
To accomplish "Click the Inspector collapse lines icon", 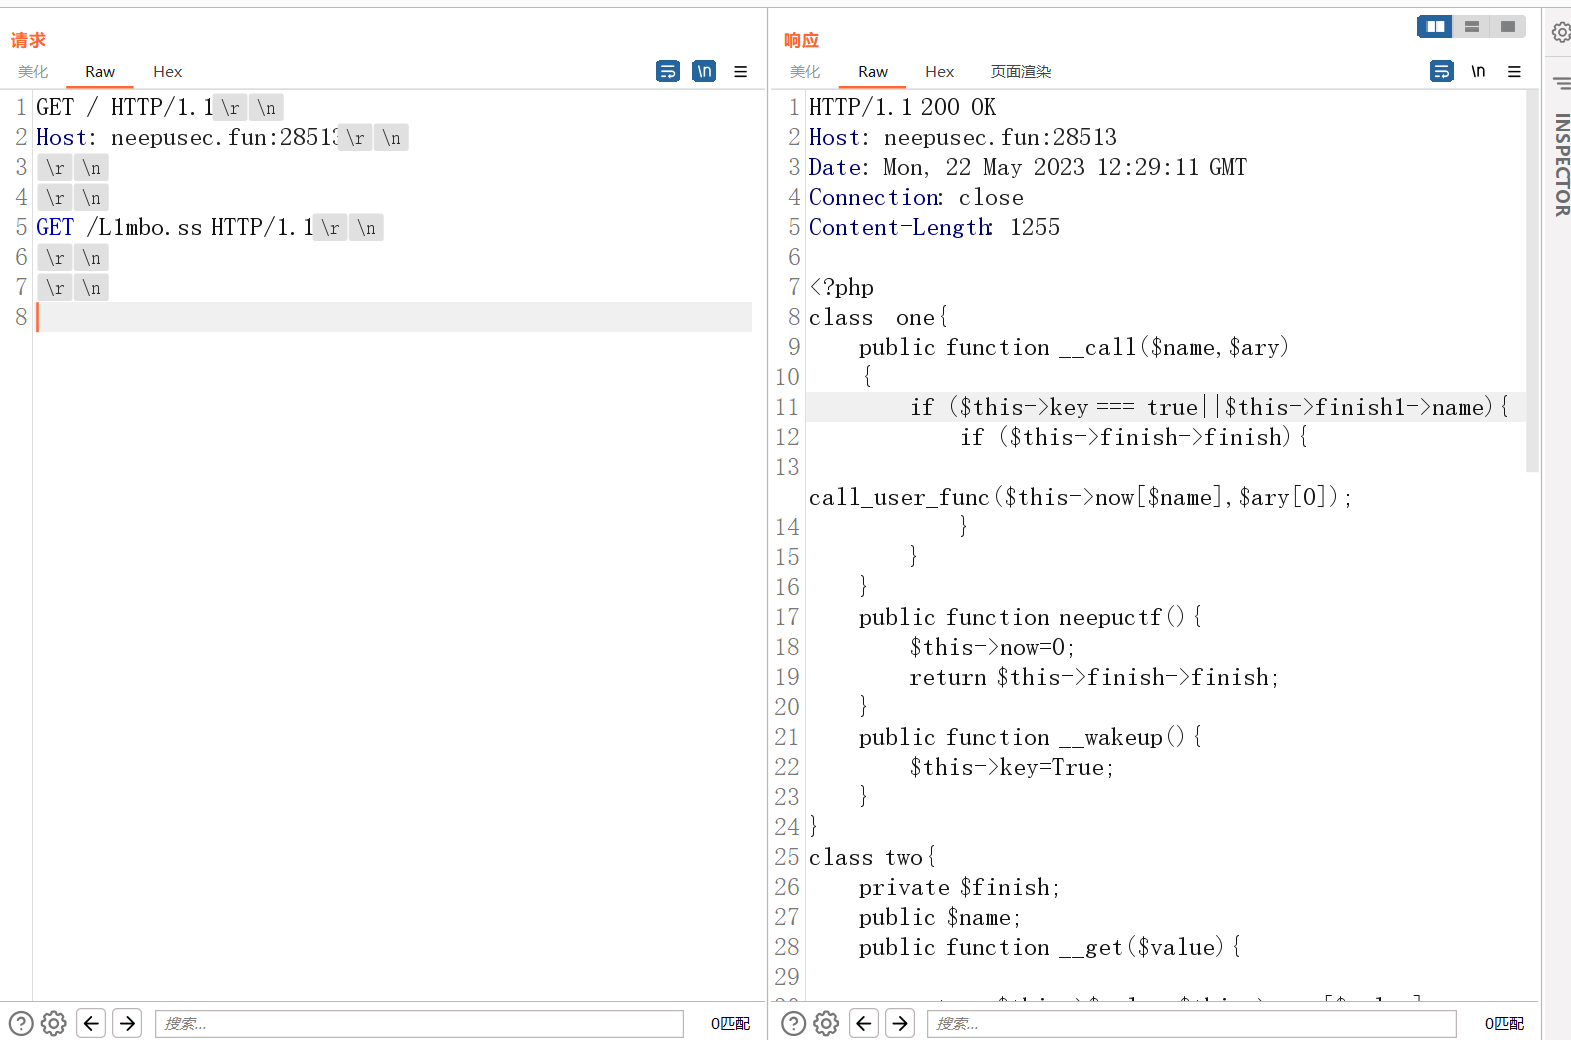I will click(1562, 83).
